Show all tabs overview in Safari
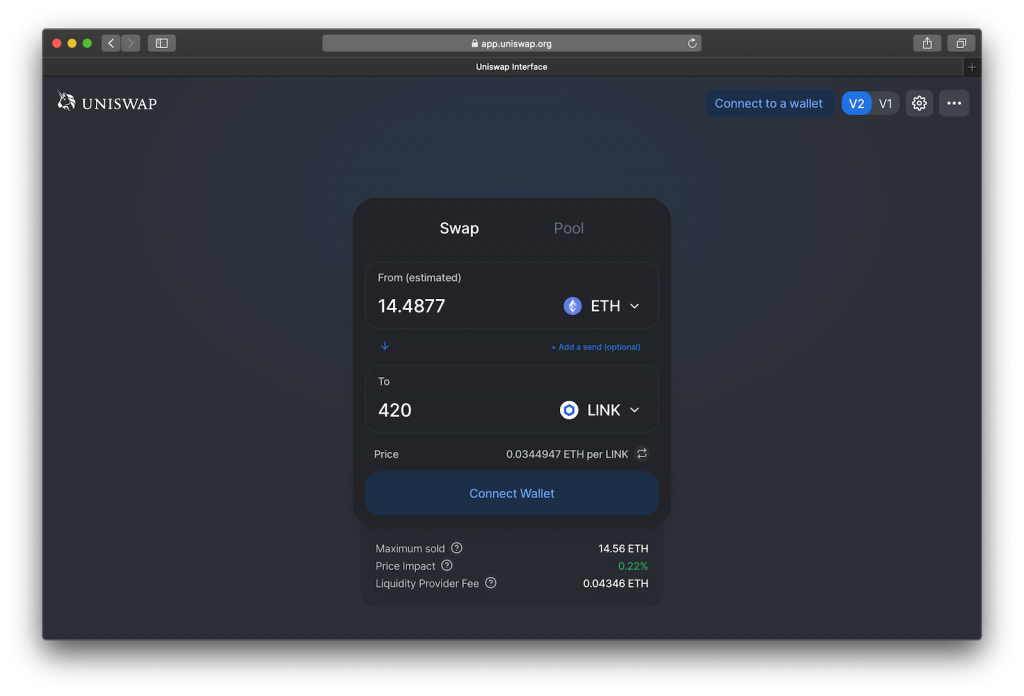Image resolution: width=1024 pixels, height=696 pixels. [x=961, y=43]
